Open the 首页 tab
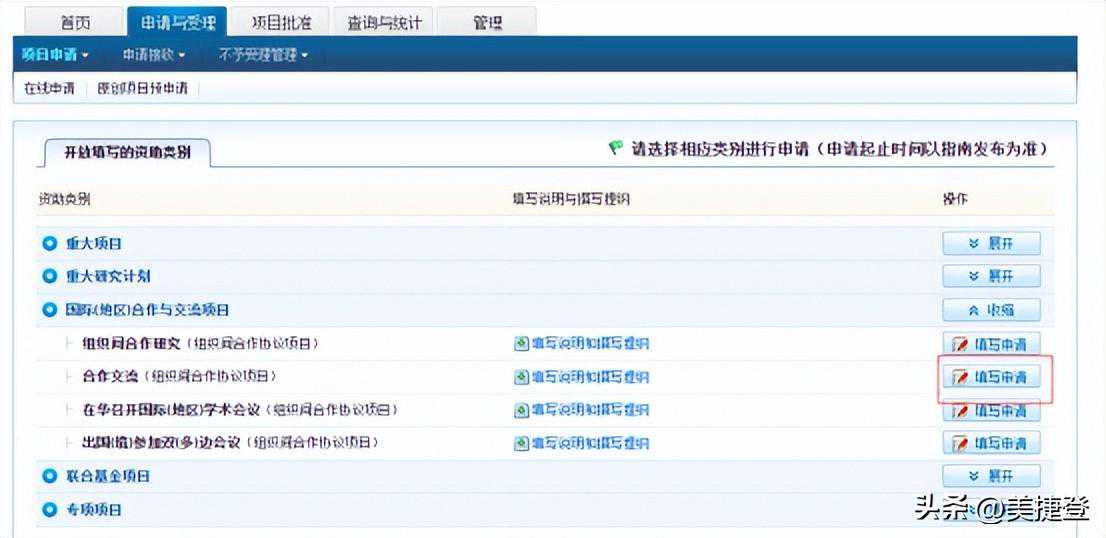Viewport: 1106px width, 538px height. tap(75, 23)
